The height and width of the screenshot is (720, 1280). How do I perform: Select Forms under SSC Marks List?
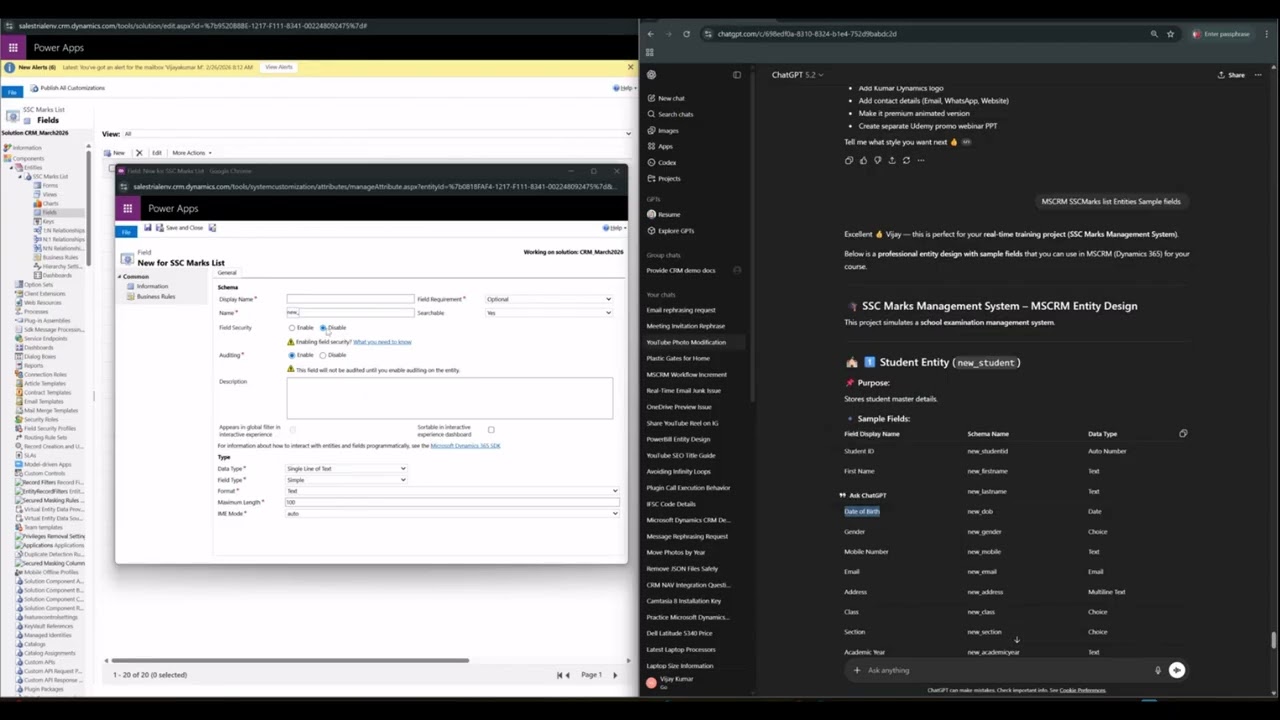(x=50, y=185)
